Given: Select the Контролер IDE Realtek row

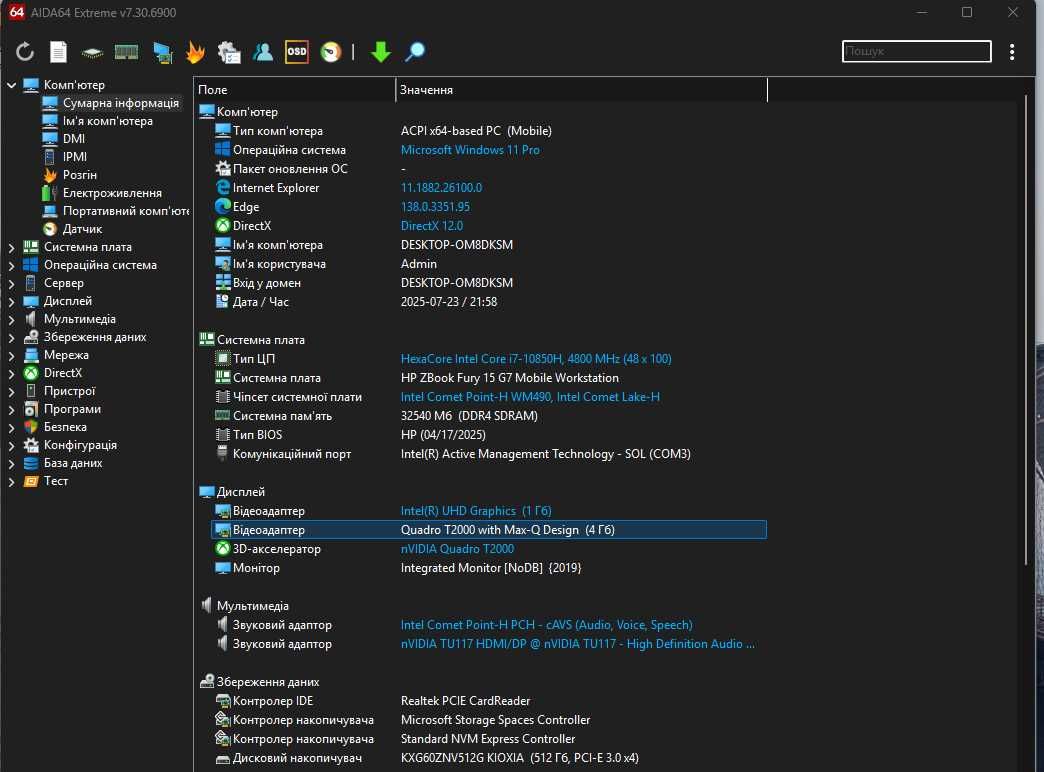Looking at the screenshot, I should [x=489, y=701].
